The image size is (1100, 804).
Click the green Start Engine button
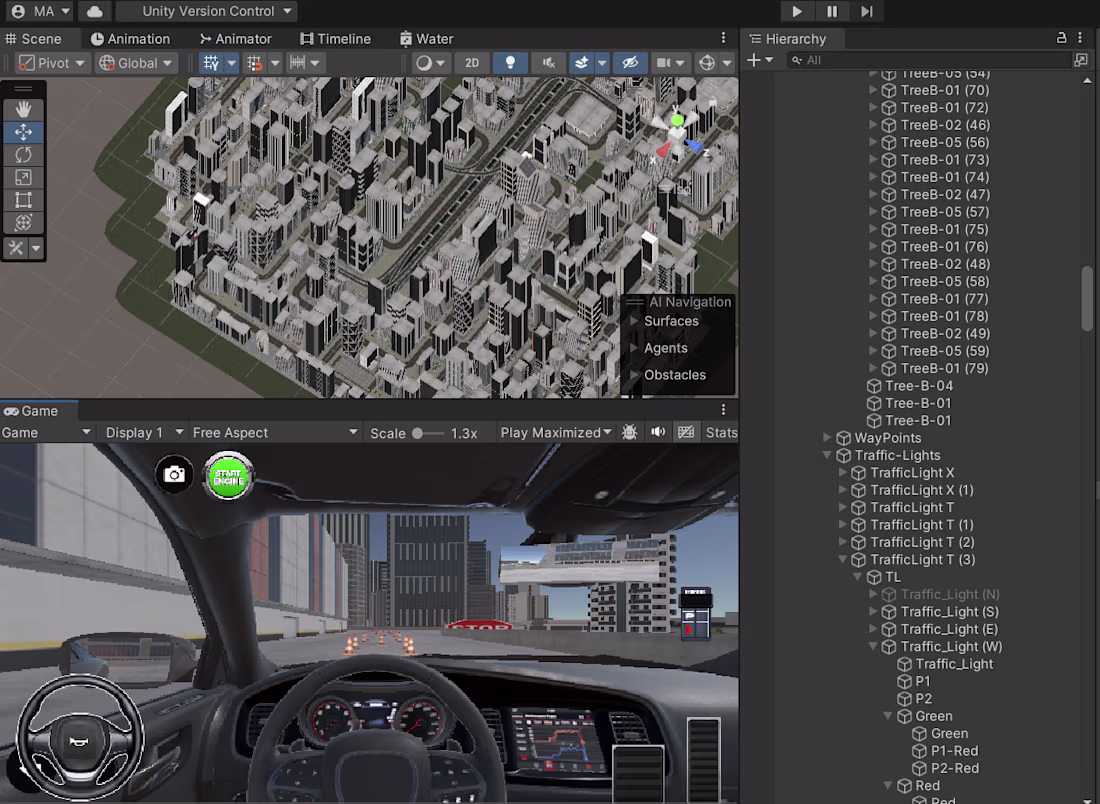pos(228,477)
